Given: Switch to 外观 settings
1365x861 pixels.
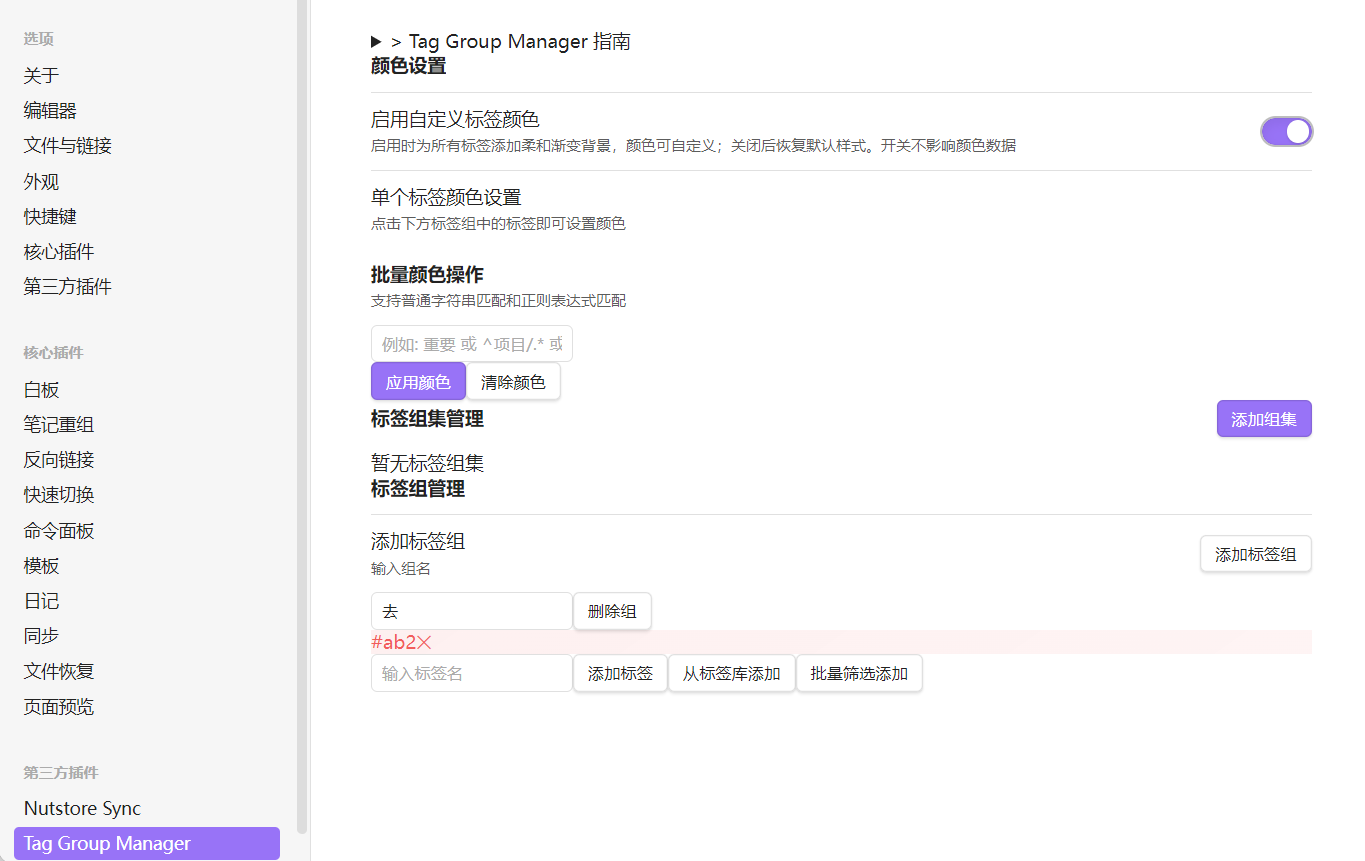Looking at the screenshot, I should (42, 182).
